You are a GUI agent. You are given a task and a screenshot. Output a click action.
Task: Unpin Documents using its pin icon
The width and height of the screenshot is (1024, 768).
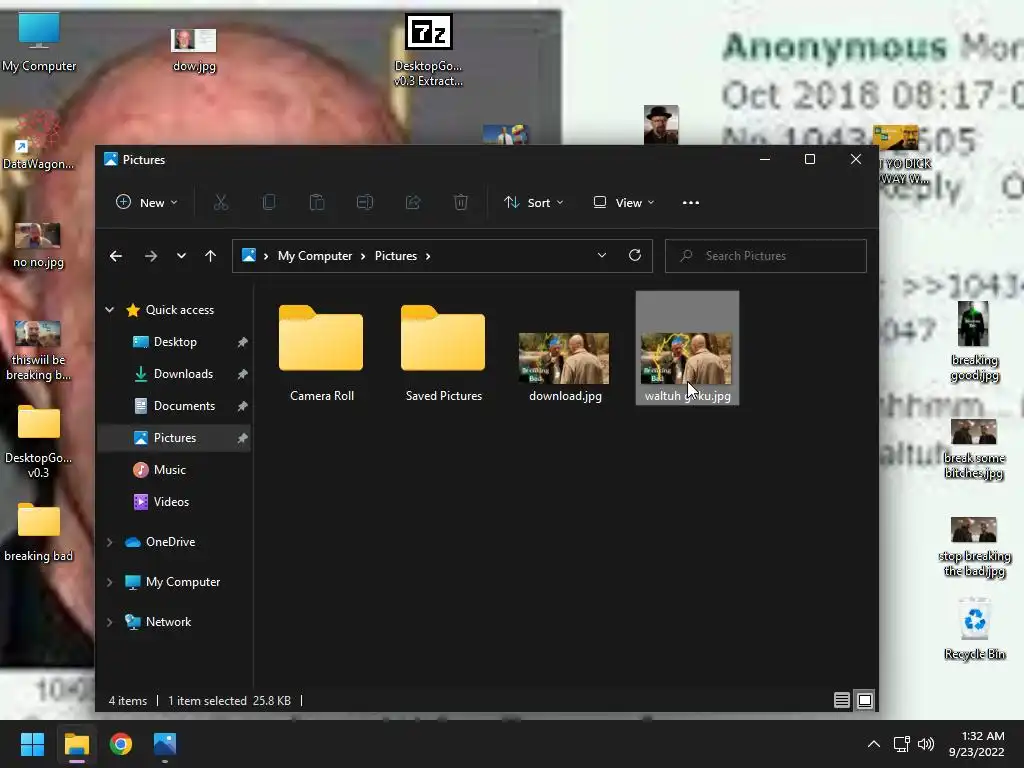coord(242,406)
